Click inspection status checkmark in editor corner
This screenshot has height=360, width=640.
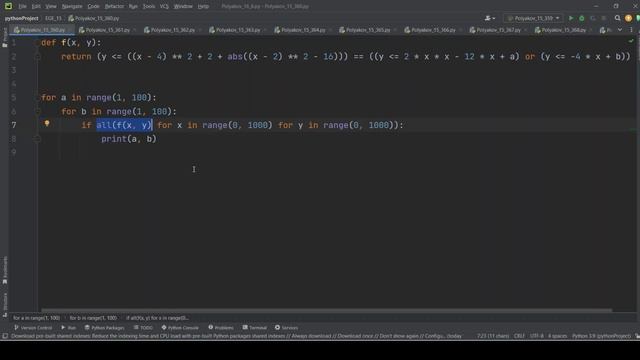[x=631, y=41]
